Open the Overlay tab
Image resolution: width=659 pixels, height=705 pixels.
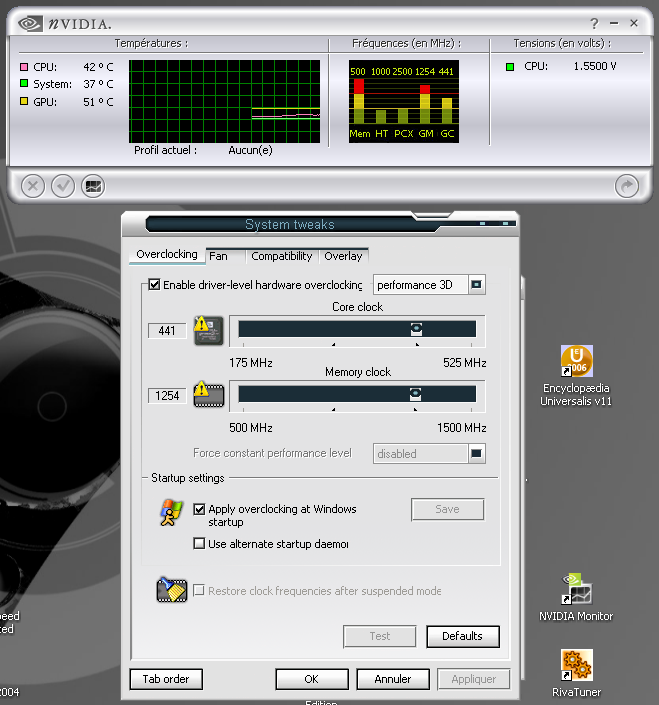343,256
